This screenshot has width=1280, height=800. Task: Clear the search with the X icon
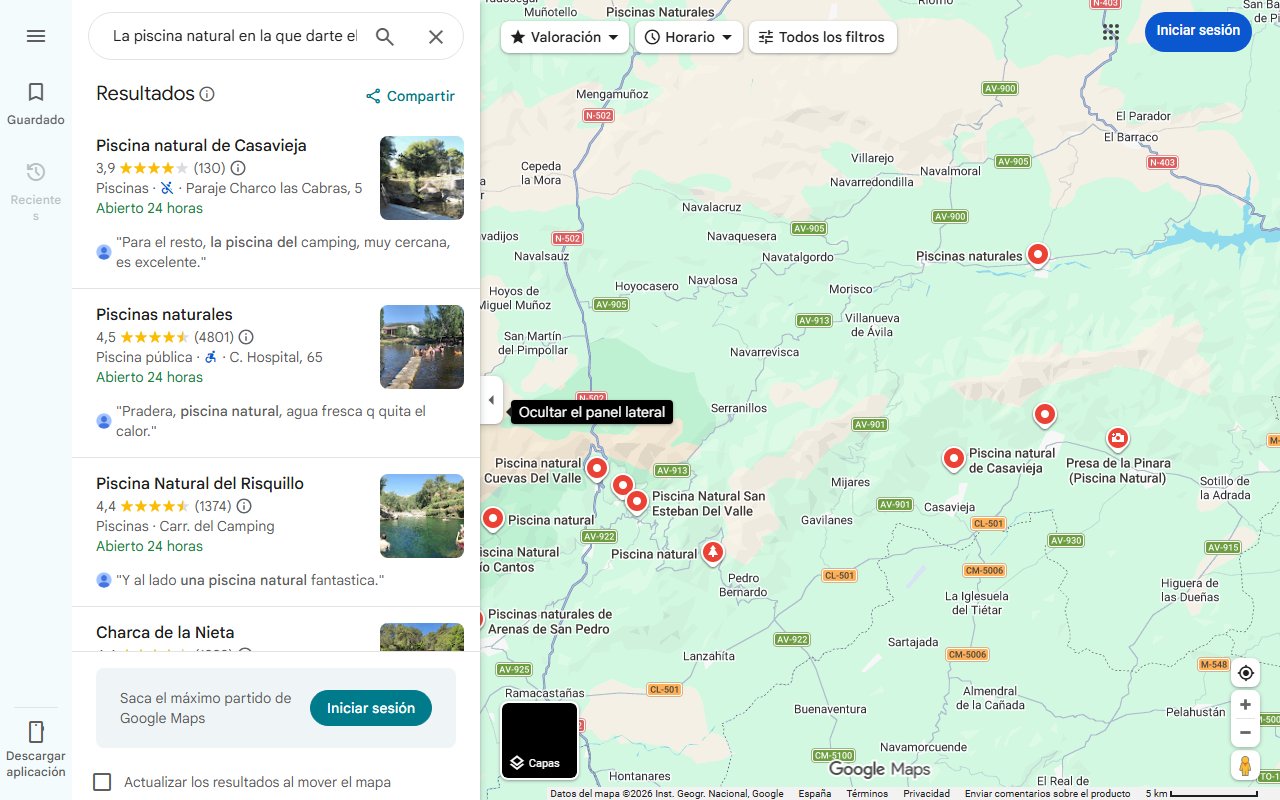(436, 37)
